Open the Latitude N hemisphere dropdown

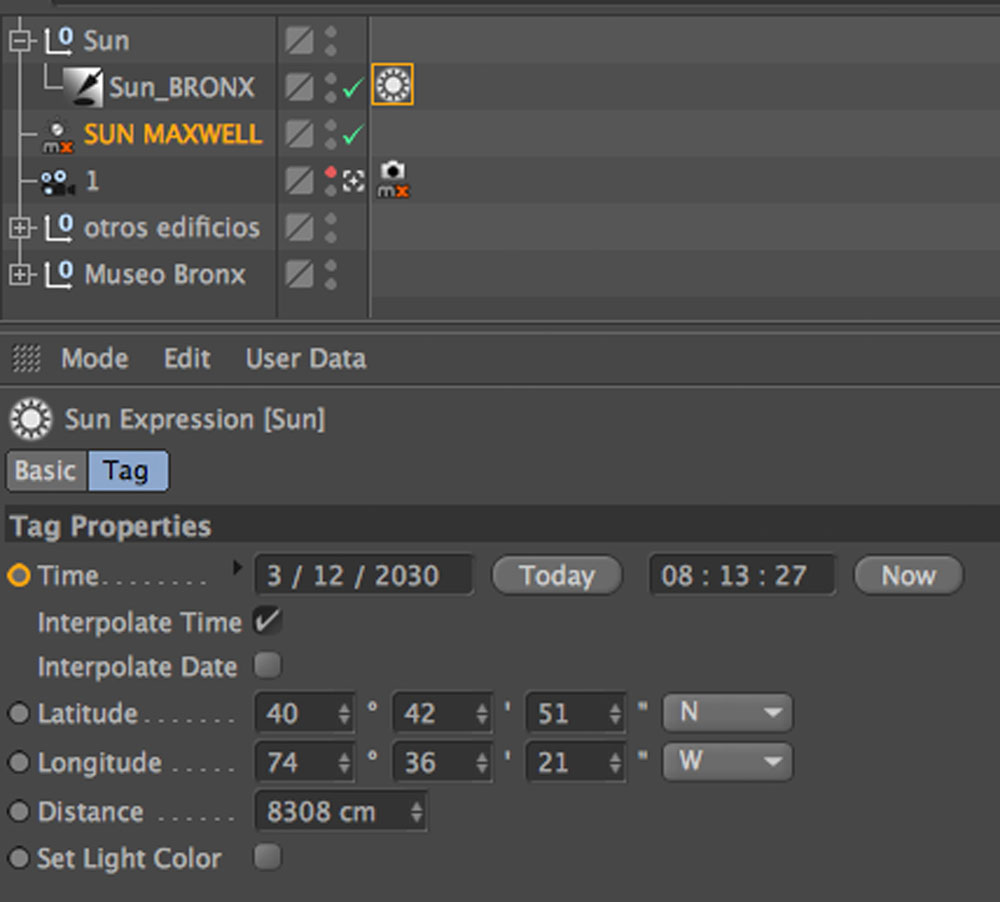coord(728,712)
